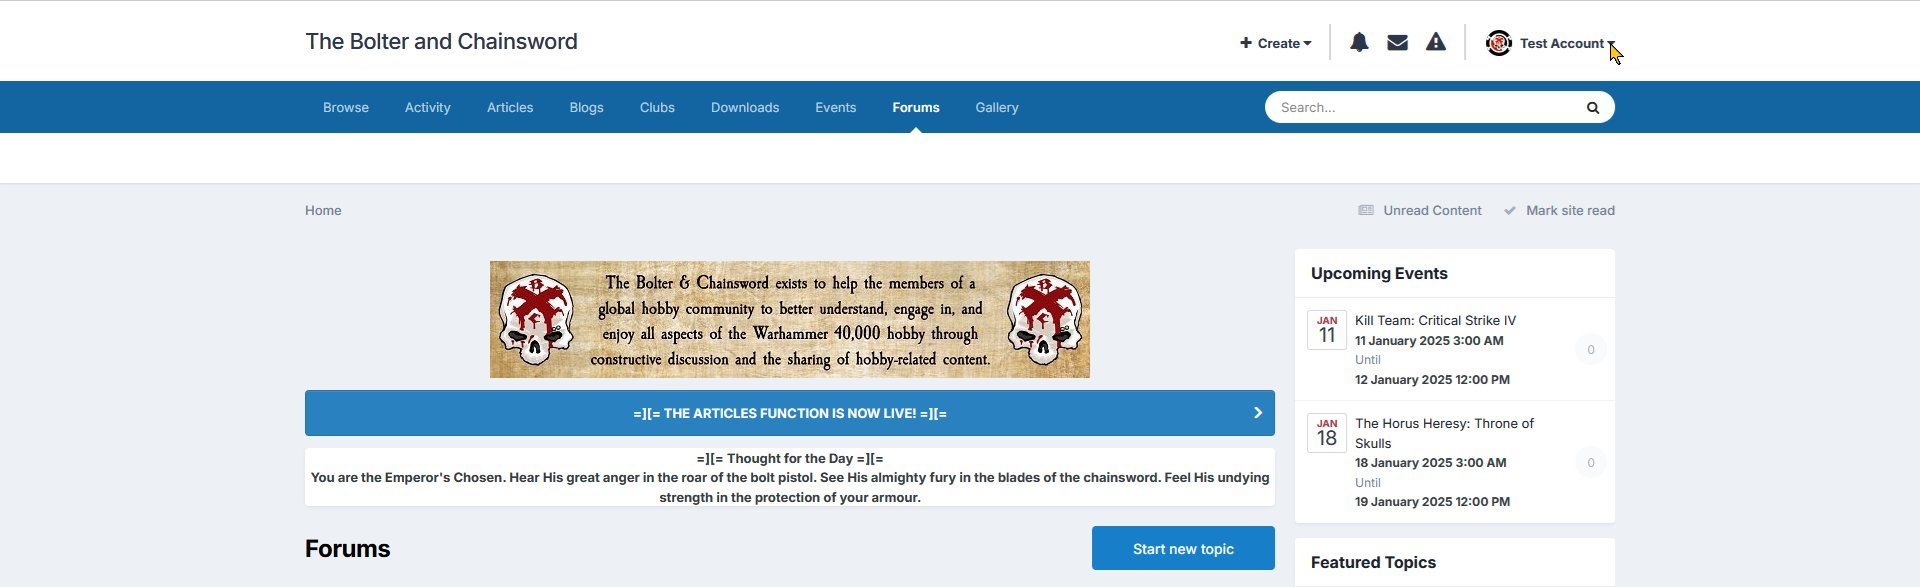The image size is (1920, 587).
Task: Expand the Create dropdown menu
Action: tap(1275, 43)
